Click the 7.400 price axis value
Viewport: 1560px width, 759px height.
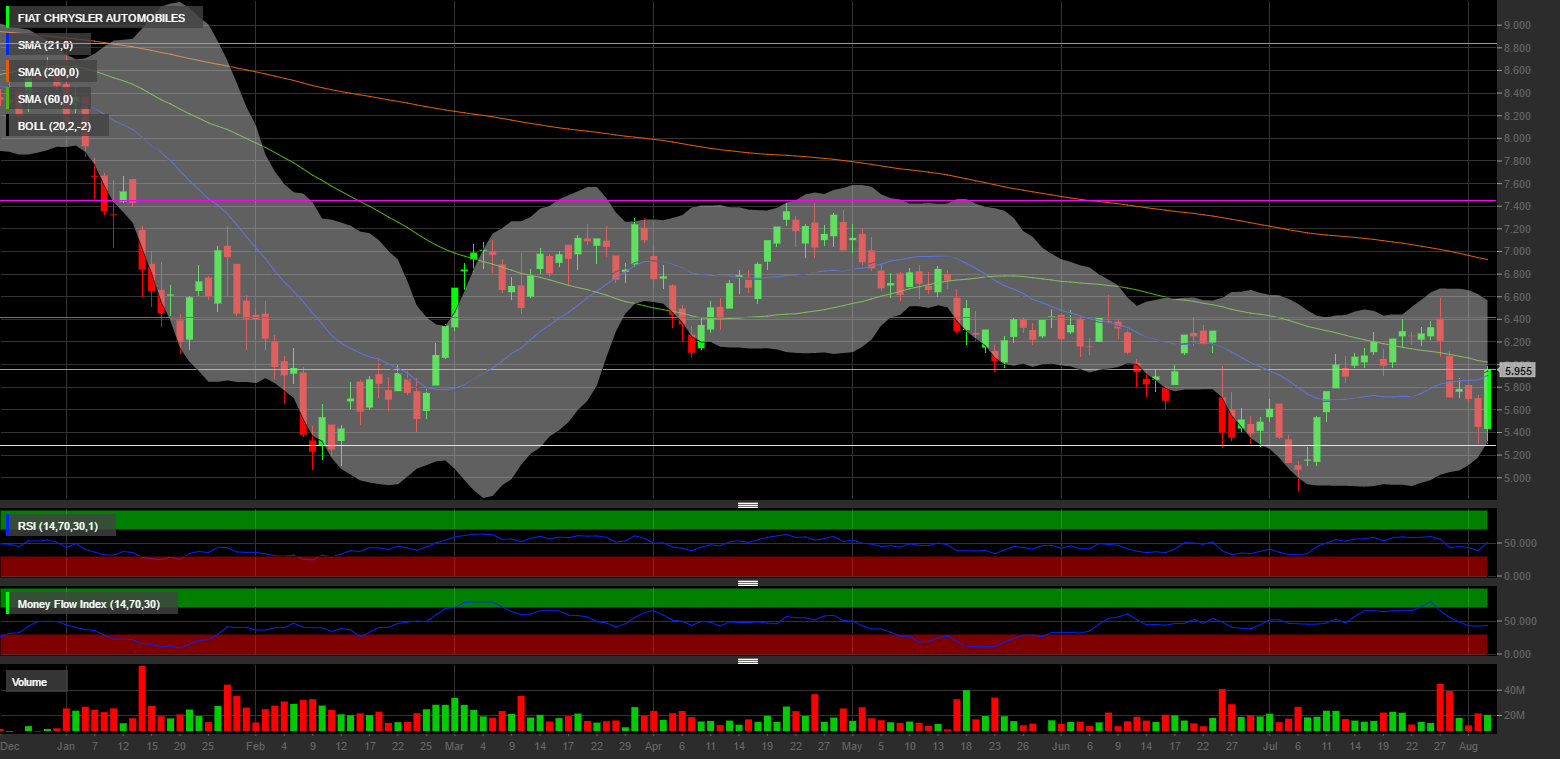pyautogui.click(x=1517, y=206)
